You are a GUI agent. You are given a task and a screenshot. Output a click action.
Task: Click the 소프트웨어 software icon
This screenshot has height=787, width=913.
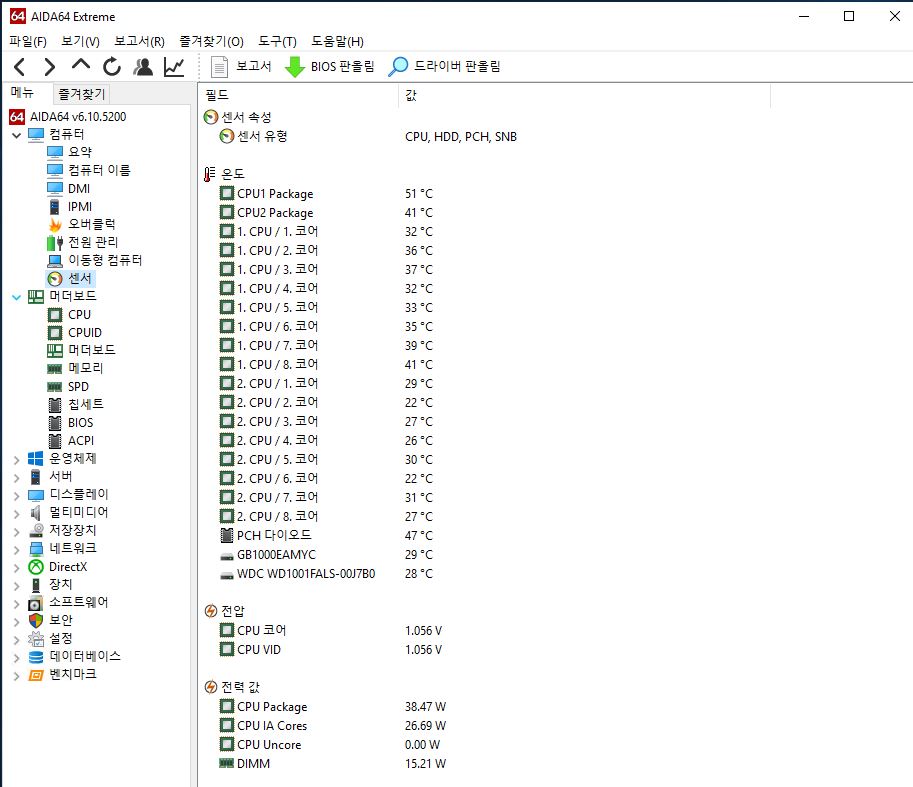tap(36, 603)
